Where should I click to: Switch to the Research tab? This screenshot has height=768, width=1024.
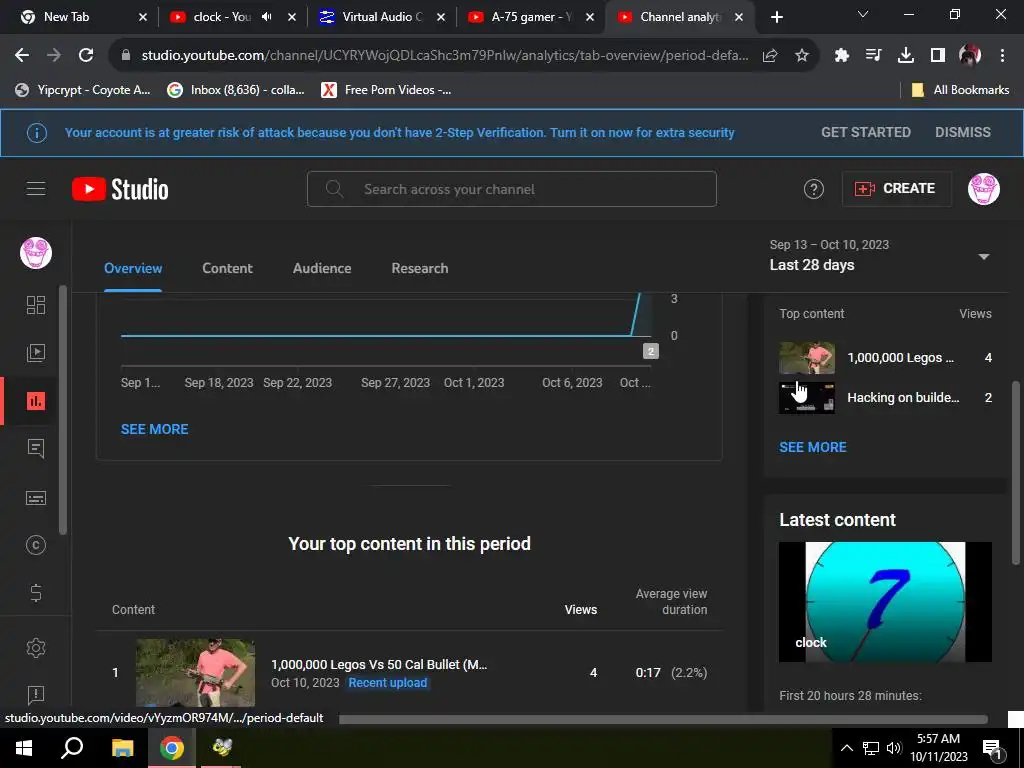click(x=420, y=268)
